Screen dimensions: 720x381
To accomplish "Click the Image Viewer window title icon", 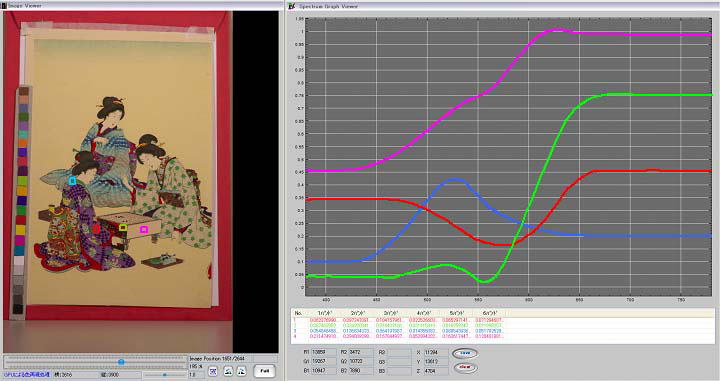I will pyautogui.click(x=4, y=6).
